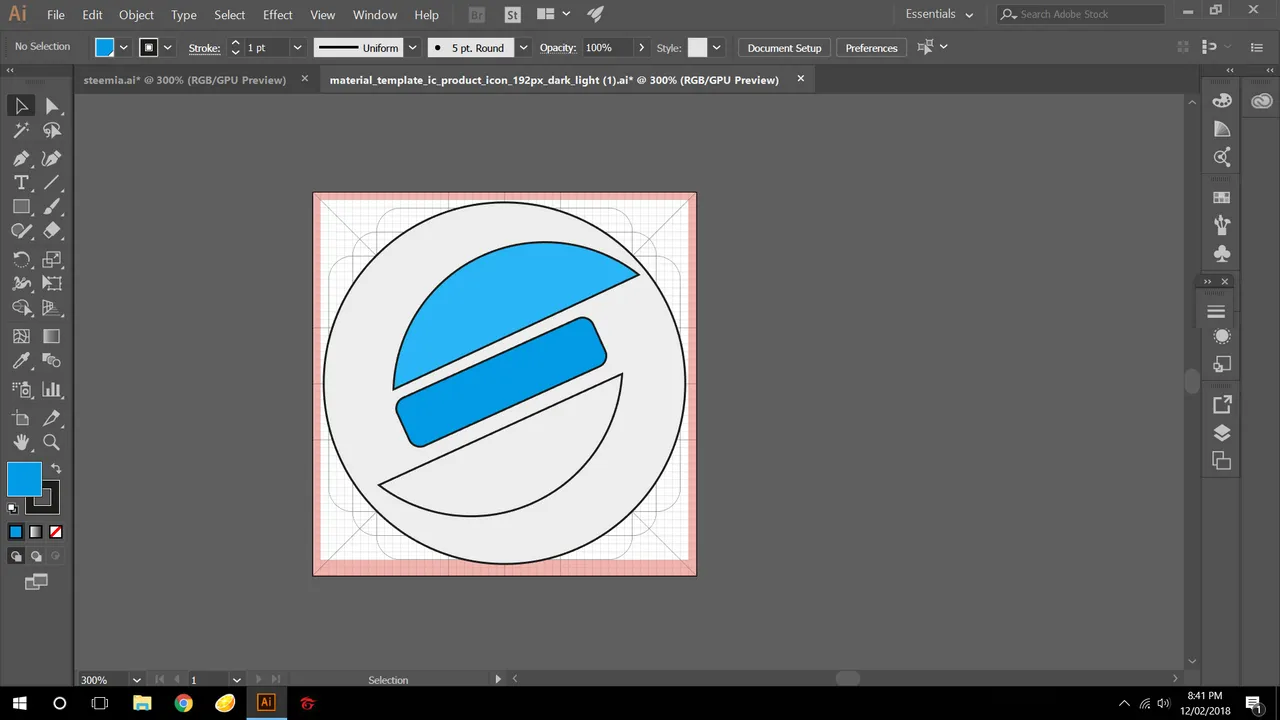Open the Effect menu
Screen dimensions: 1280x720
click(278, 15)
